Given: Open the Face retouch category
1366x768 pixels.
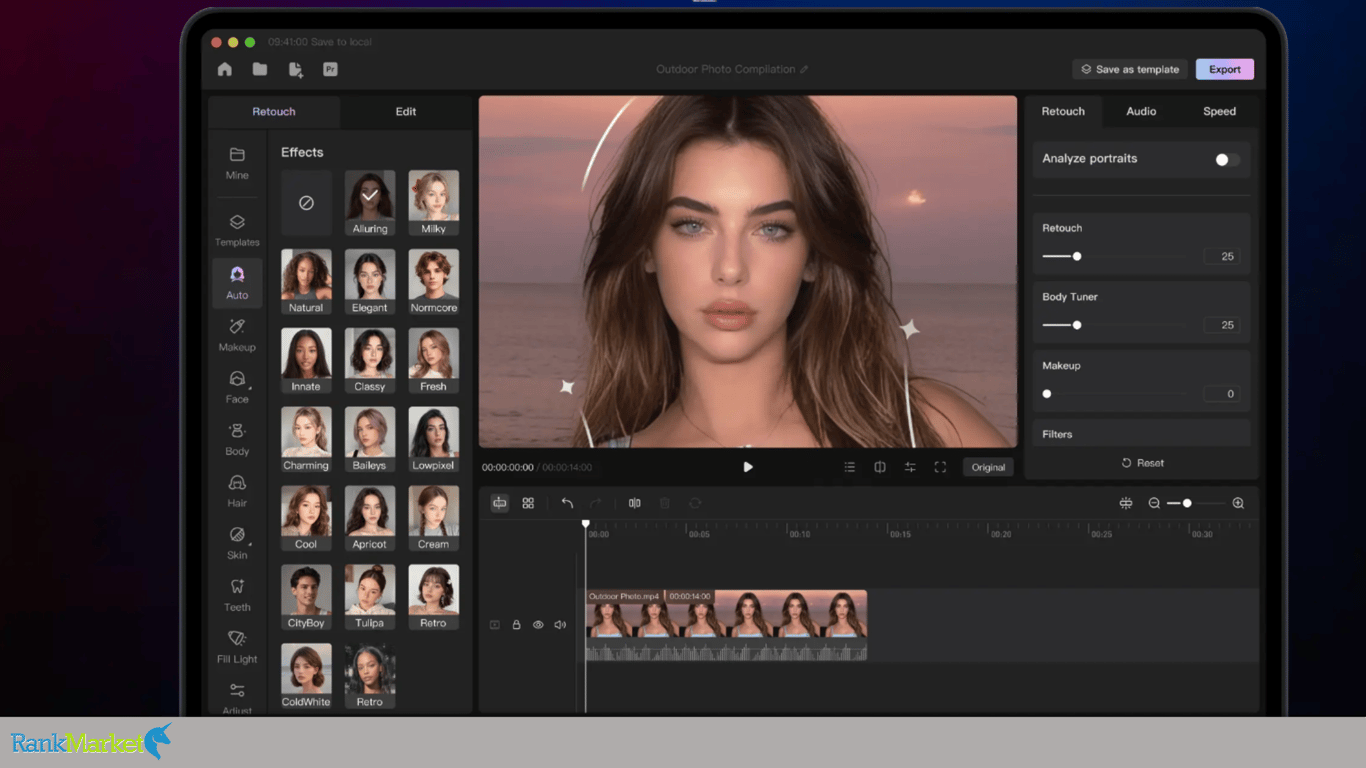Looking at the screenshot, I should [x=237, y=387].
